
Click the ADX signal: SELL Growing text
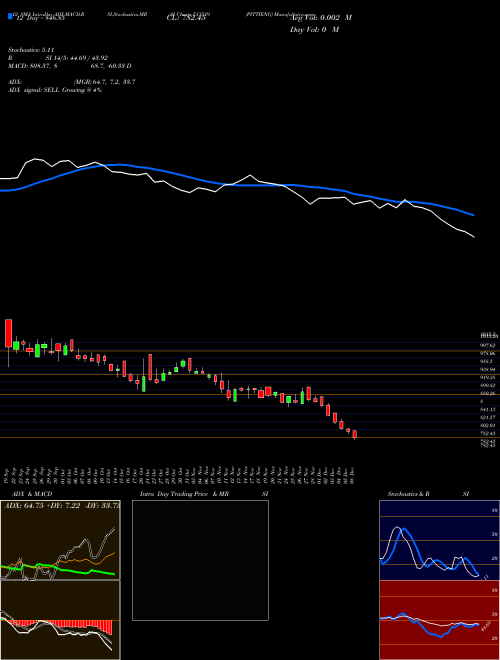55,90
